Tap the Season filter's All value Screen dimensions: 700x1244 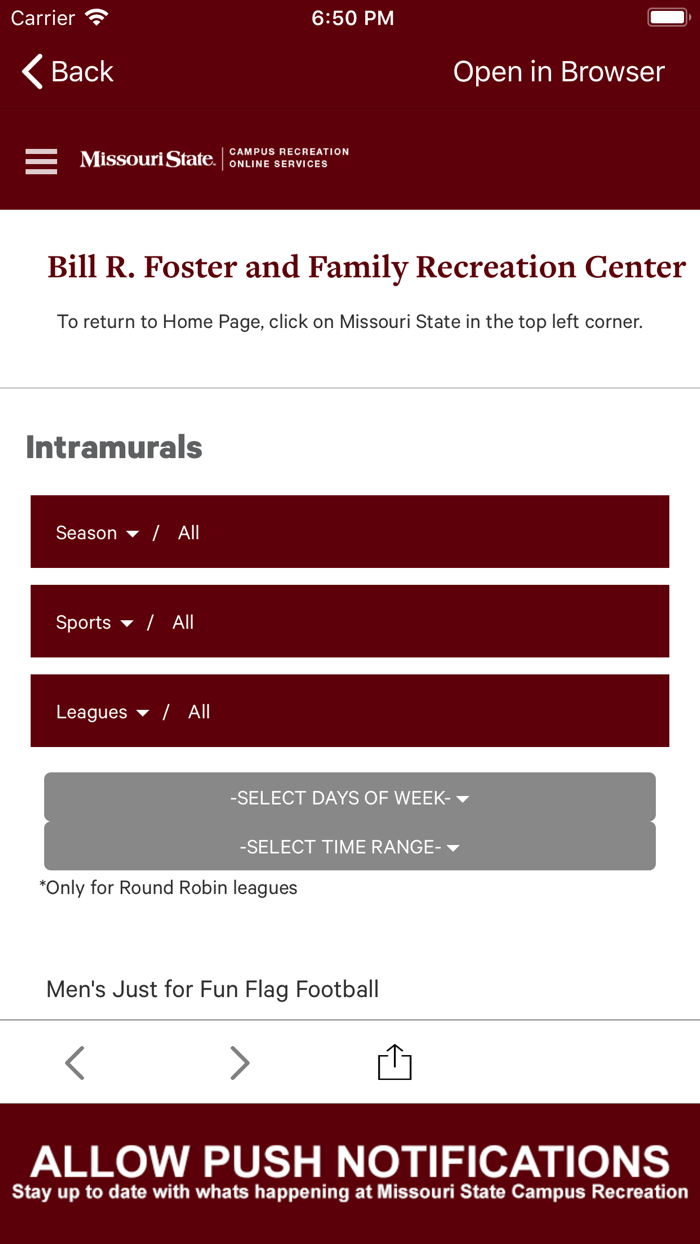(189, 533)
